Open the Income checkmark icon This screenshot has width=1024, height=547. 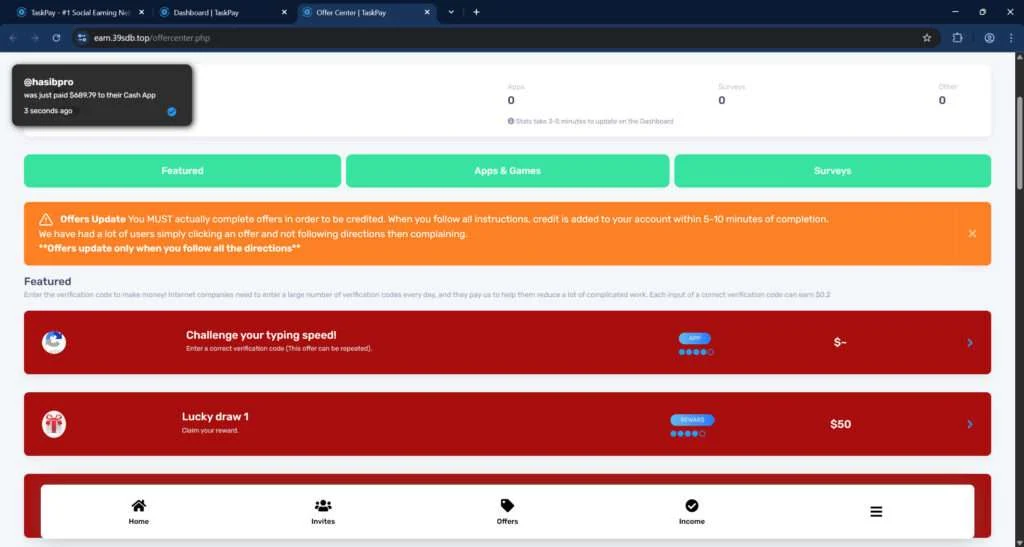tap(692, 505)
